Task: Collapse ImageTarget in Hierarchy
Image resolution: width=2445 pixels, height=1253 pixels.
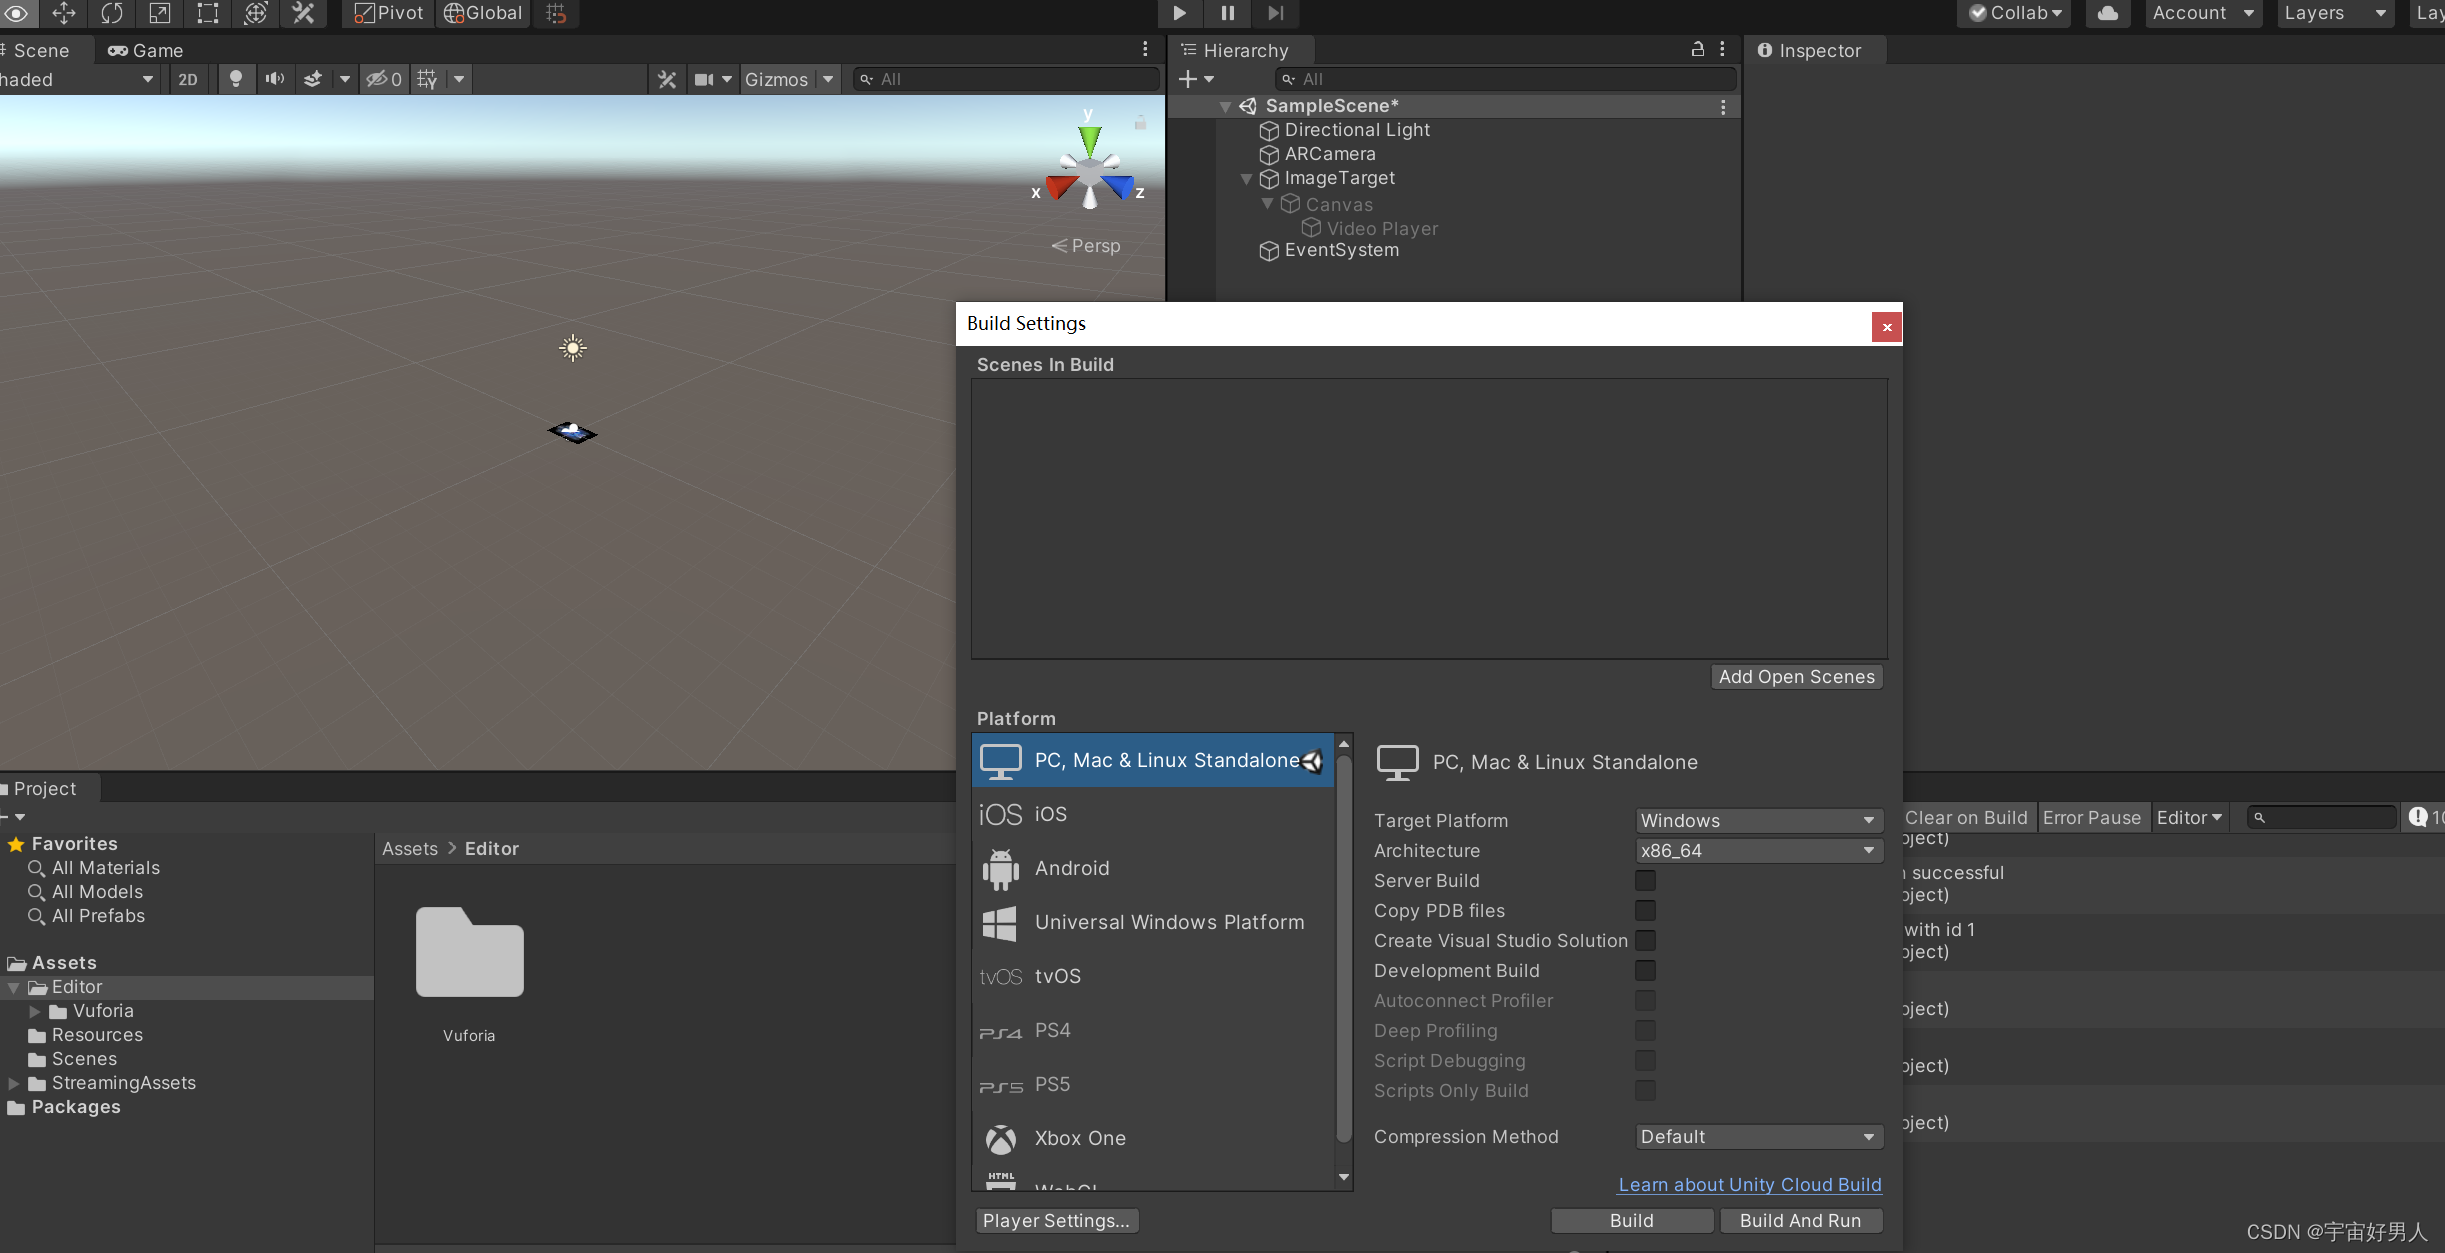Action: click(x=1246, y=179)
